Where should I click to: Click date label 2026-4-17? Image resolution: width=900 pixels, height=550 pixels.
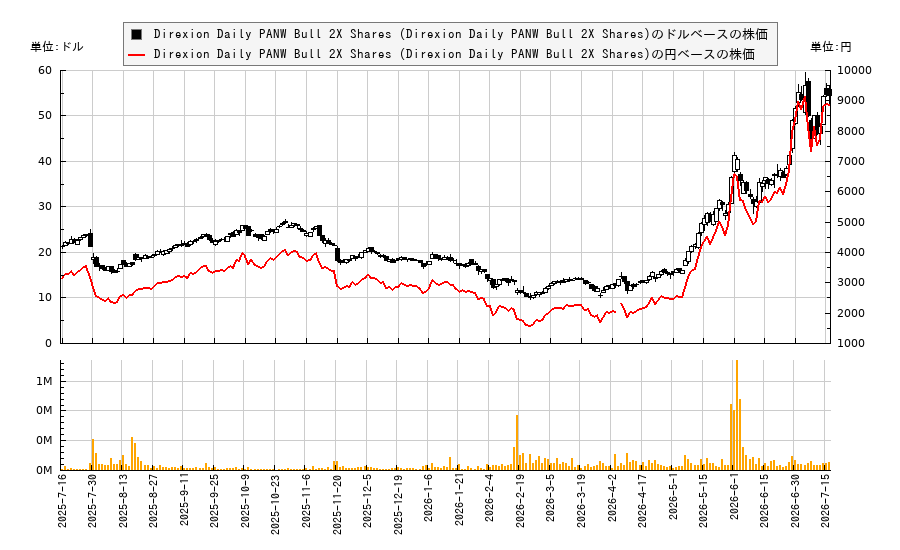(642, 501)
